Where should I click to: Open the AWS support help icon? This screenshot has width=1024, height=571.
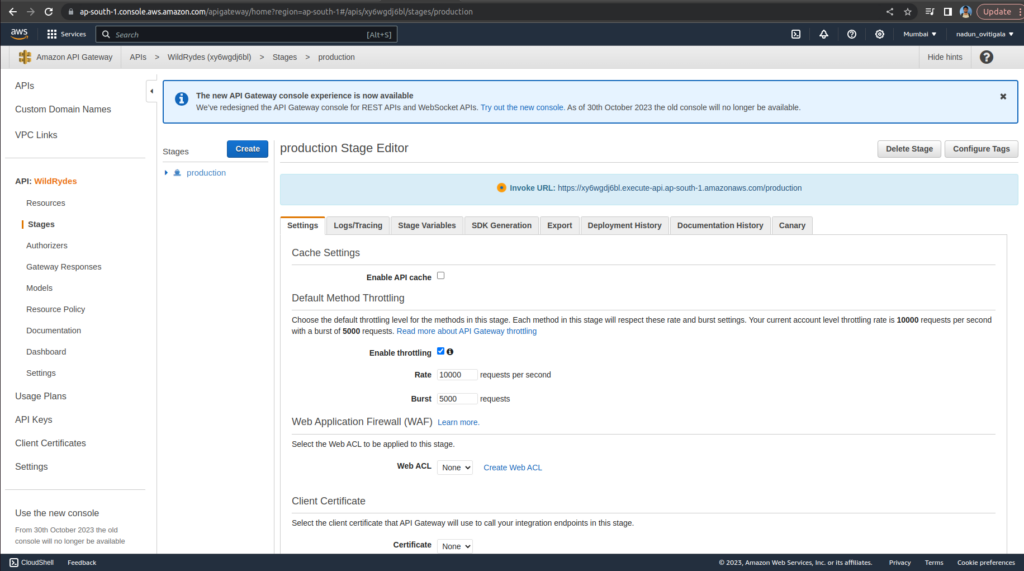(852, 34)
